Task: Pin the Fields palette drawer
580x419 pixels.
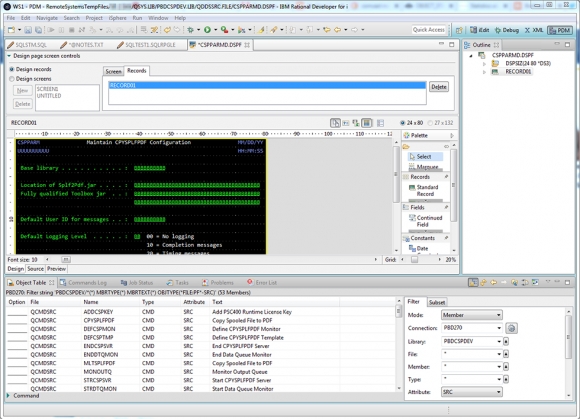Action: (x=446, y=207)
